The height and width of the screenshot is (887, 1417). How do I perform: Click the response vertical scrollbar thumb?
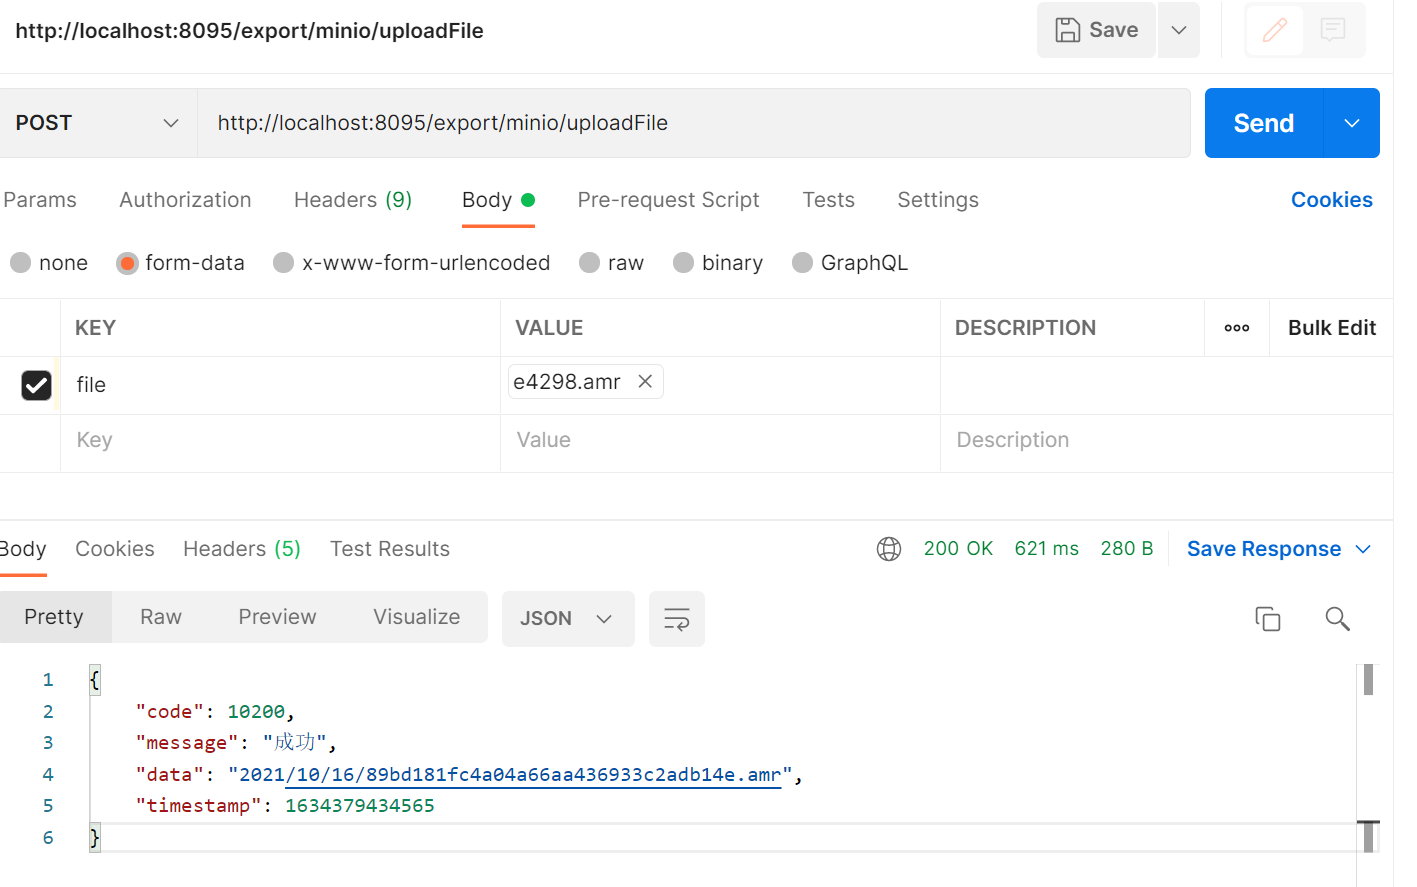coord(1368,680)
